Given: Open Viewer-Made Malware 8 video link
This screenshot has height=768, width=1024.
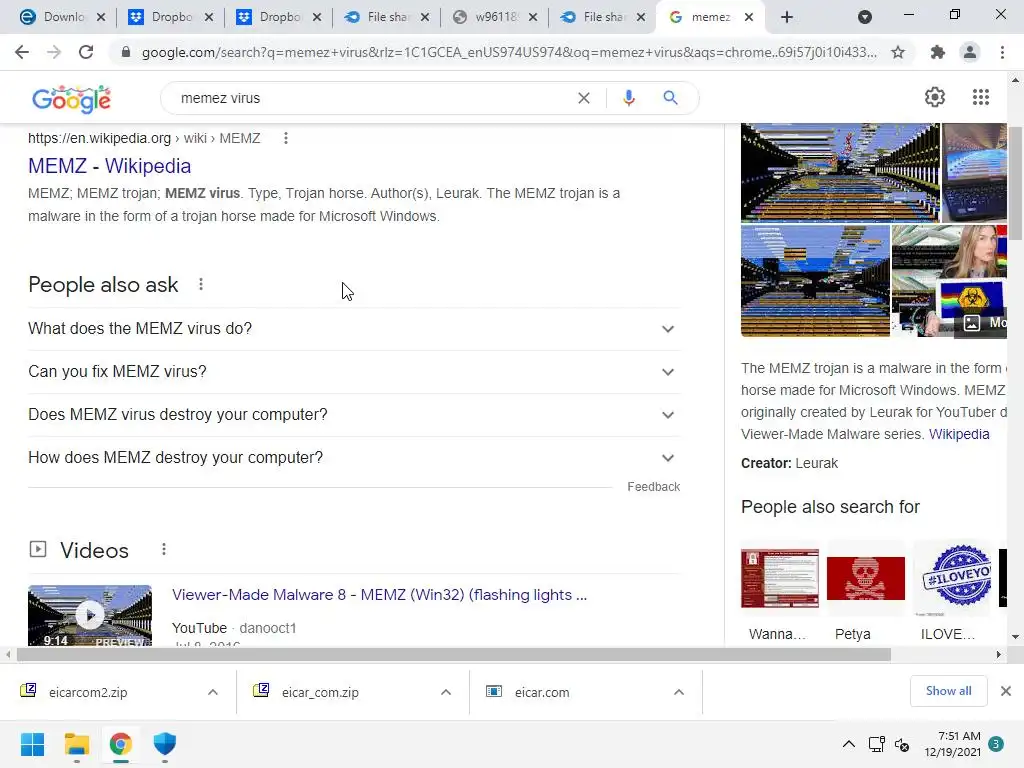Looking at the screenshot, I should tap(379, 595).
